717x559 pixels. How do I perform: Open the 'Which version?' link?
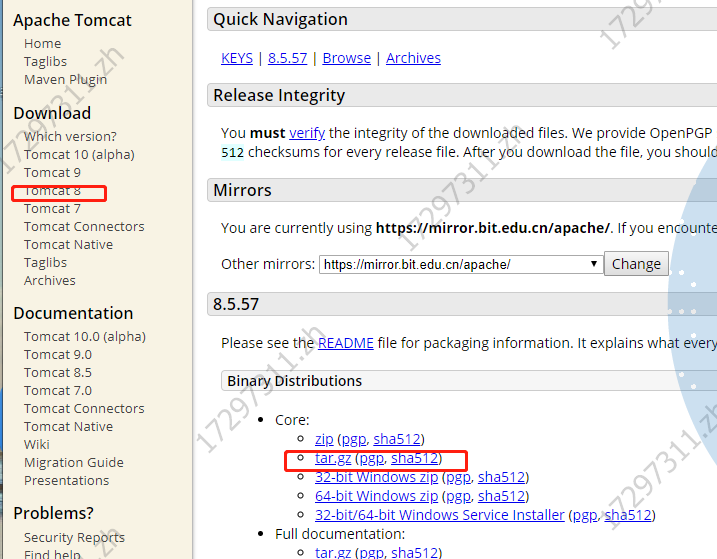click(70, 136)
